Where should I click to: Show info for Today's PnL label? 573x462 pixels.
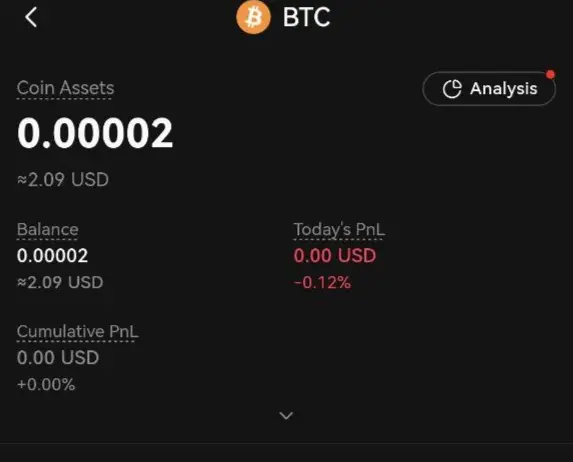click(x=339, y=230)
